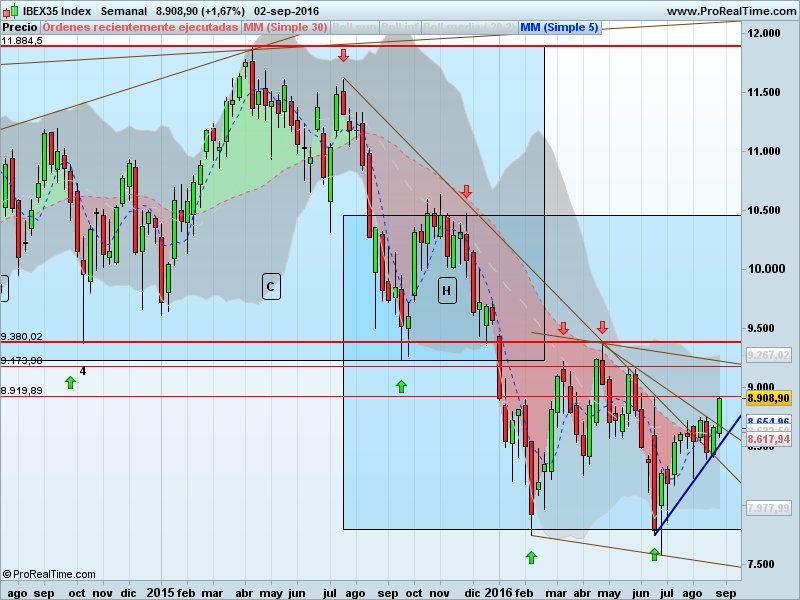Click the grey 7.977,99 Bollinger label
The height and width of the screenshot is (600, 800).
(x=768, y=508)
